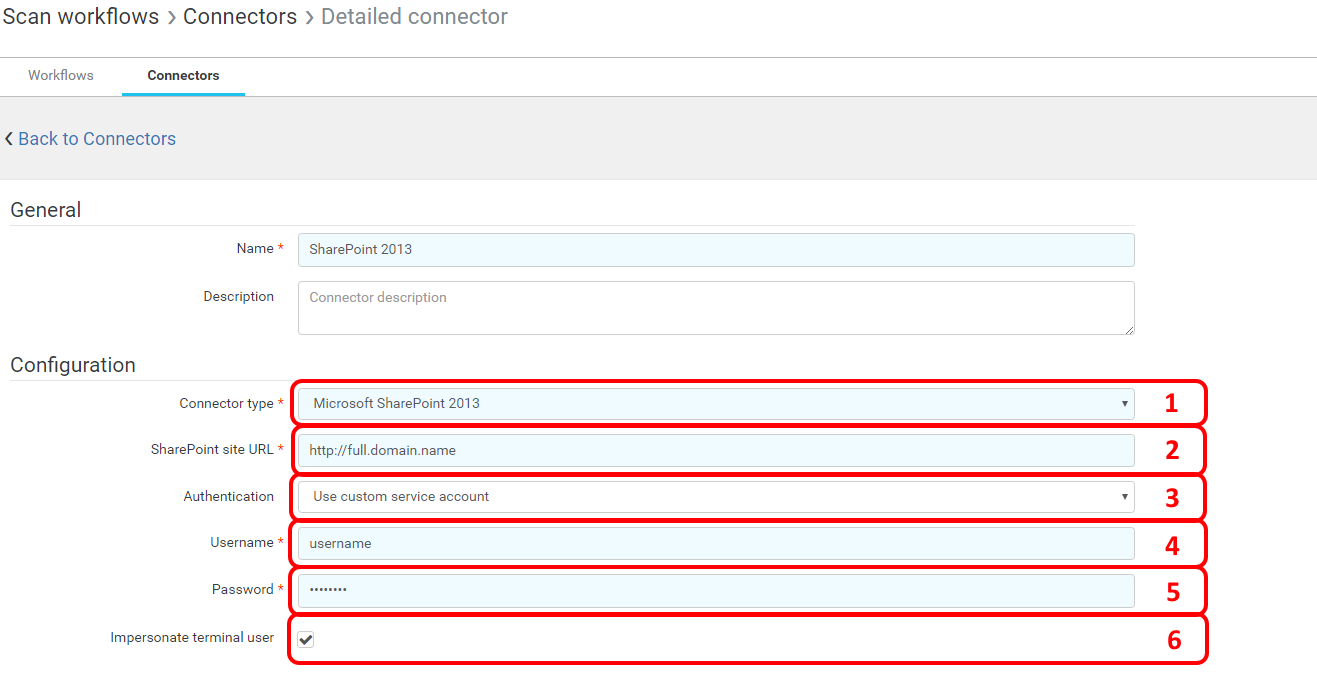The image size is (1317, 675).
Task: Click the Detailed connector breadcrumb text
Action: click(414, 17)
